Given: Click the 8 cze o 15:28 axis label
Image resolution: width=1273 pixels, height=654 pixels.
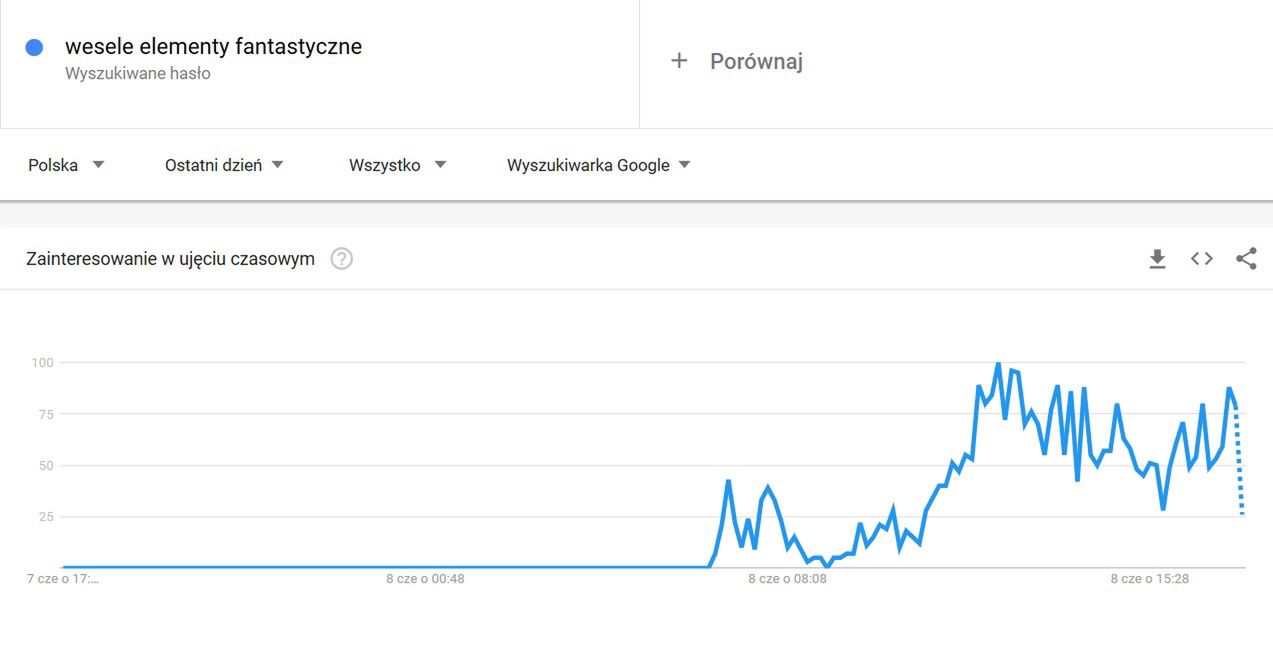Looking at the screenshot, I should click(1150, 579).
